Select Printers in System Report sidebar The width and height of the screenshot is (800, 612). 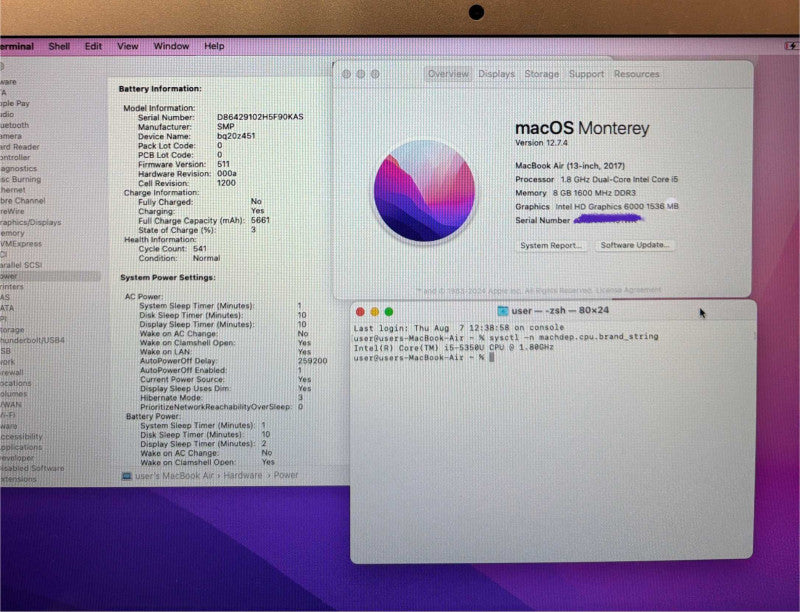pyautogui.click(x=12, y=287)
